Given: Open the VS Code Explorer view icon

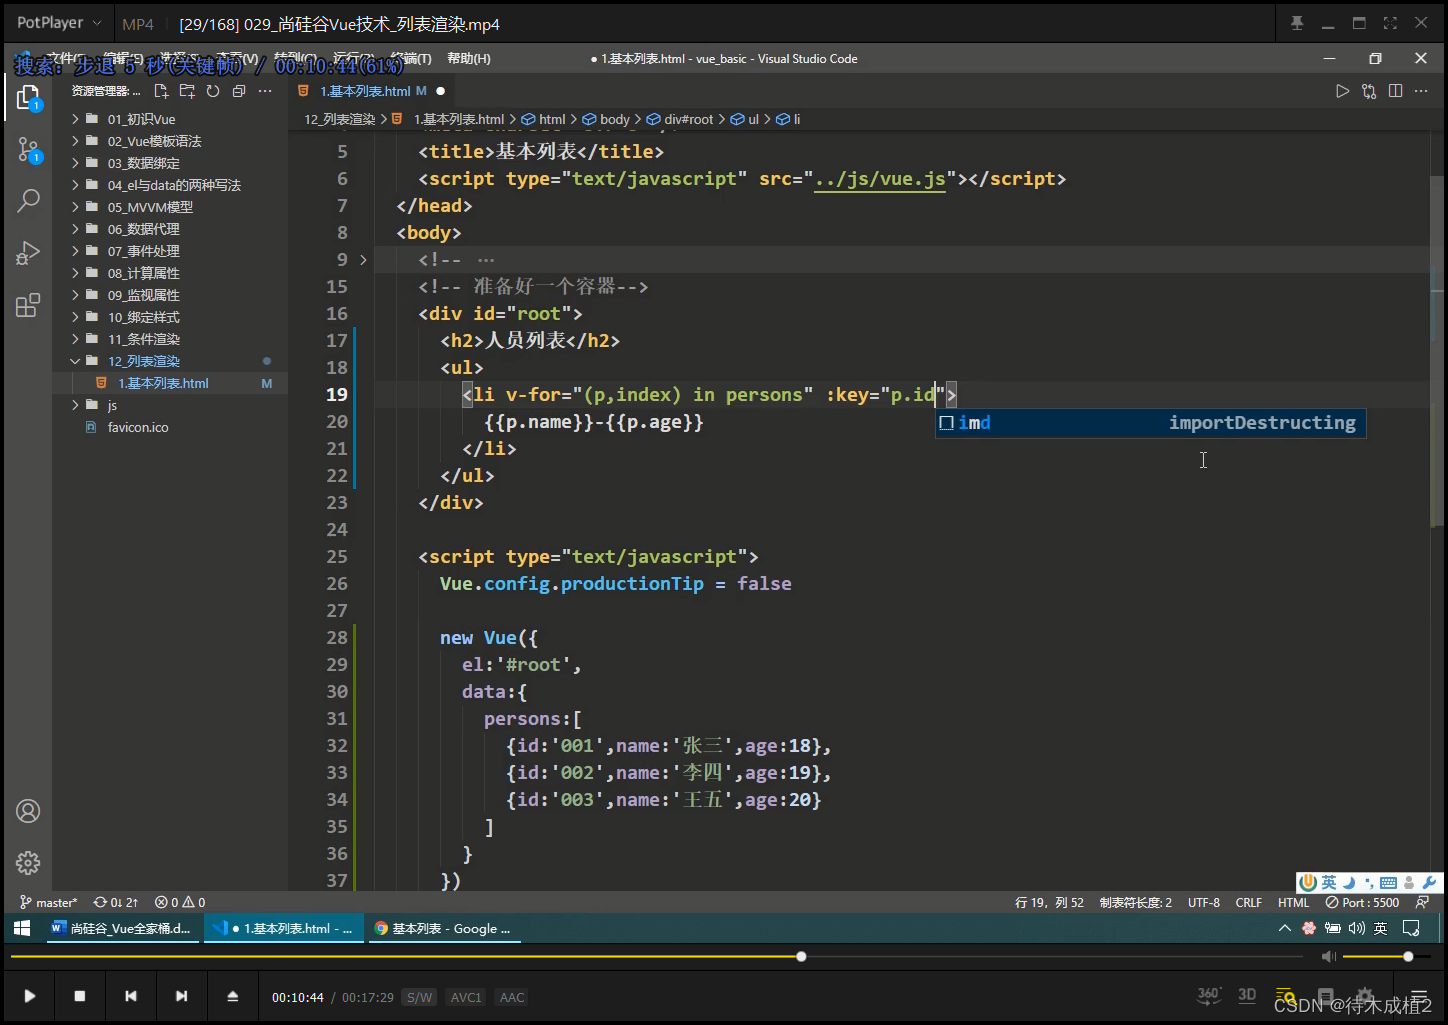Looking at the screenshot, I should point(28,97).
